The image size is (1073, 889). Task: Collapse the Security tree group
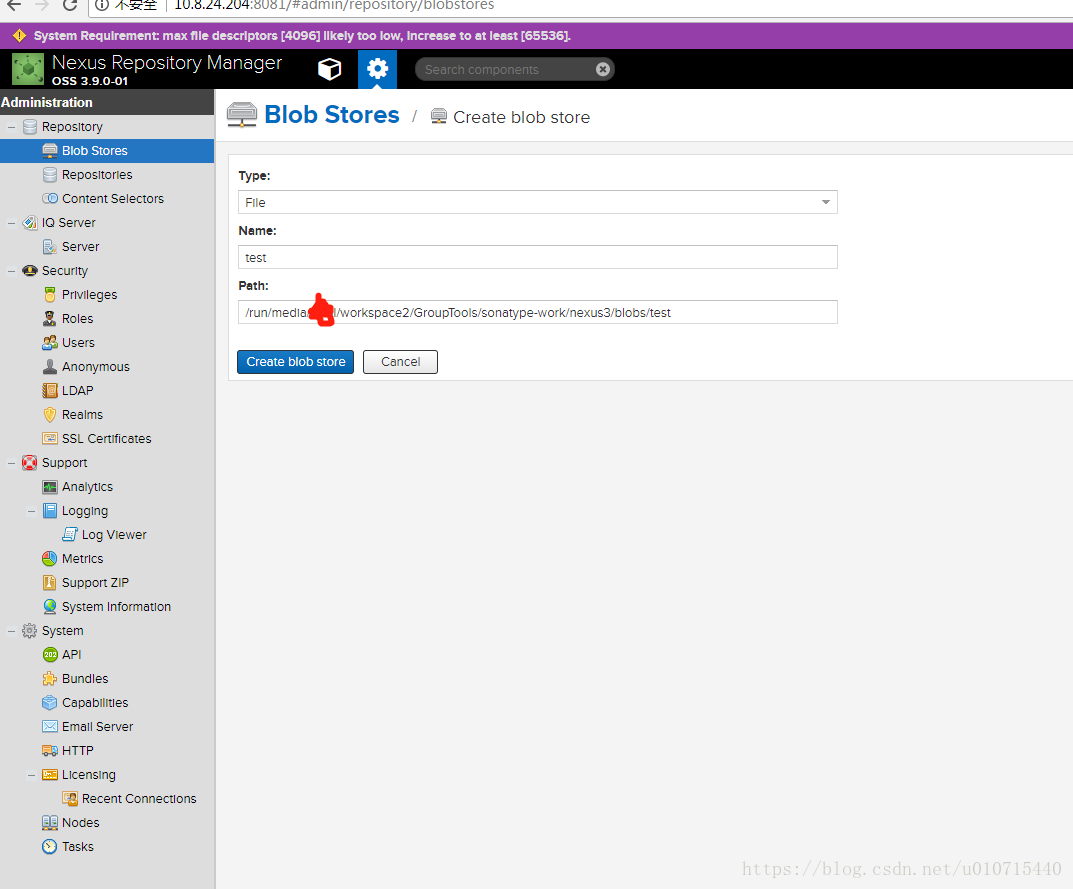[11, 270]
